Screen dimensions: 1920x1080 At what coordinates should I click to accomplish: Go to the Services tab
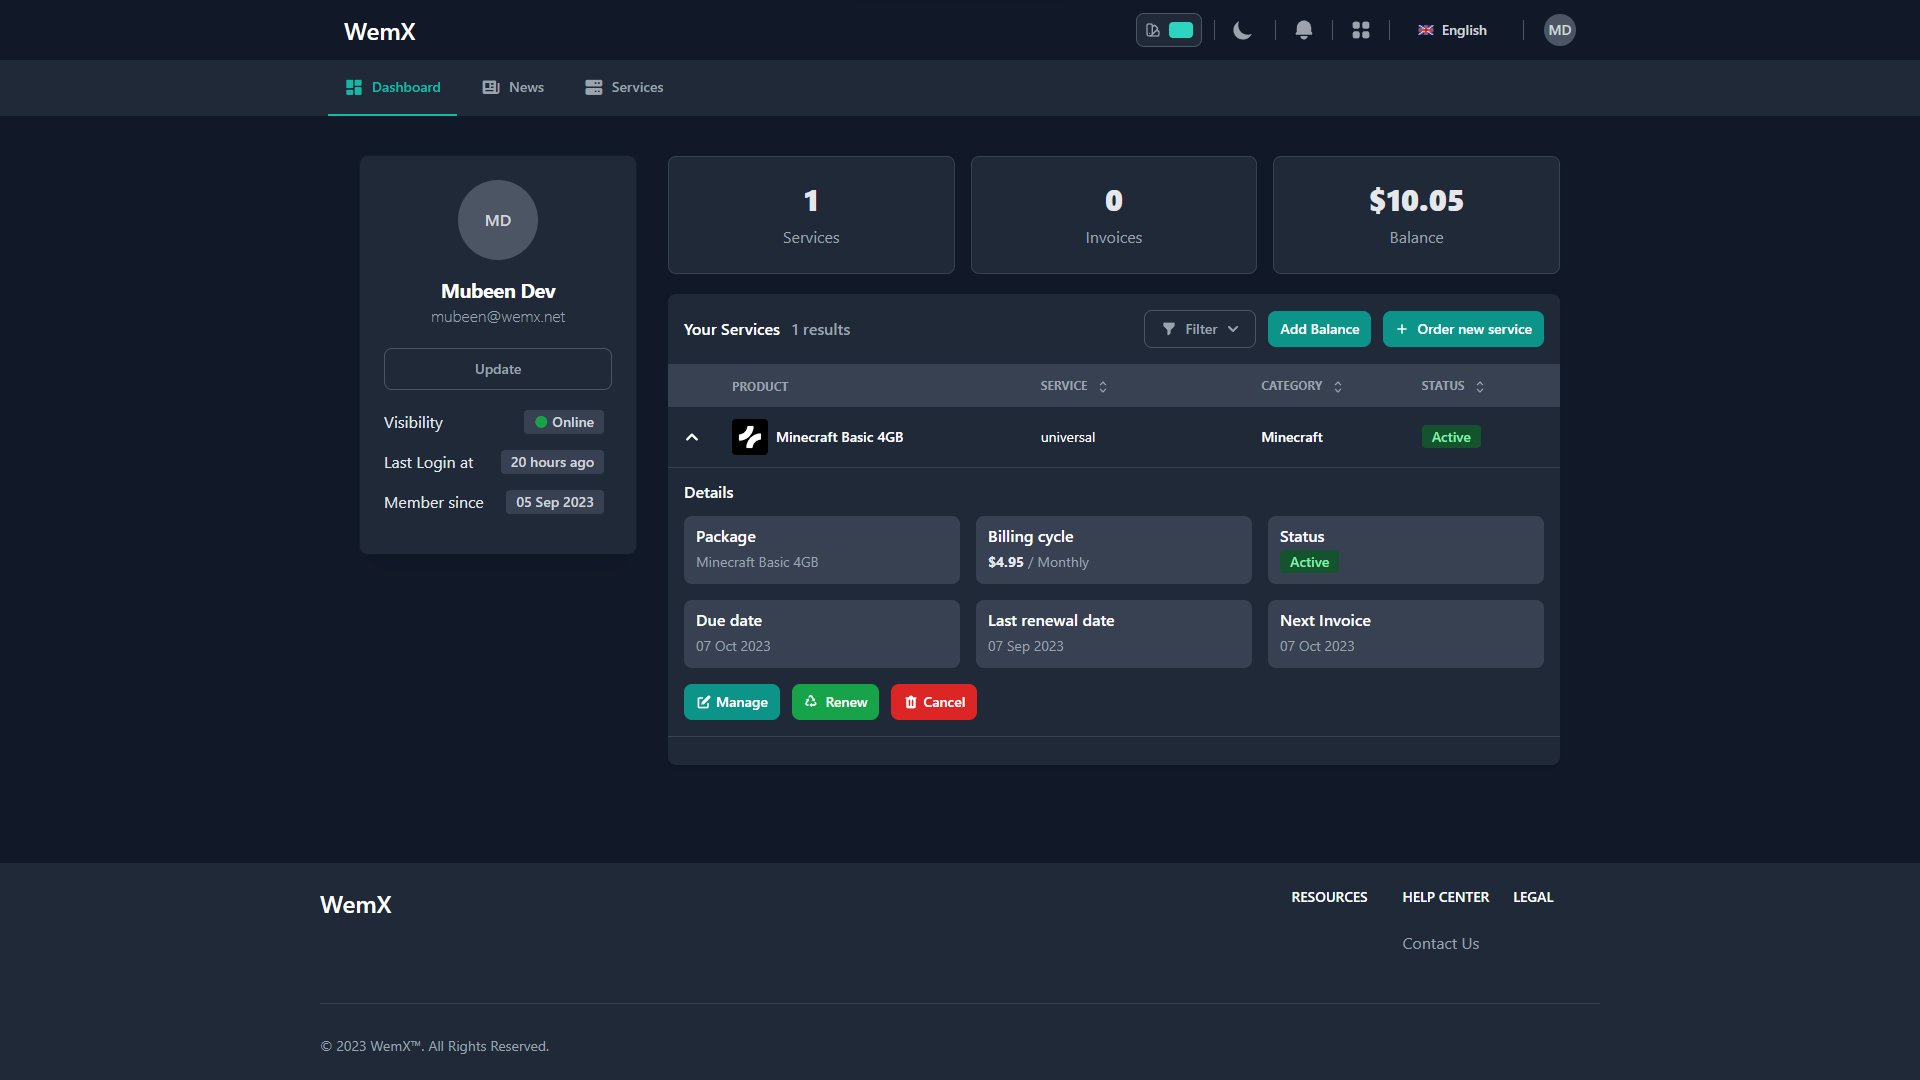624,88
